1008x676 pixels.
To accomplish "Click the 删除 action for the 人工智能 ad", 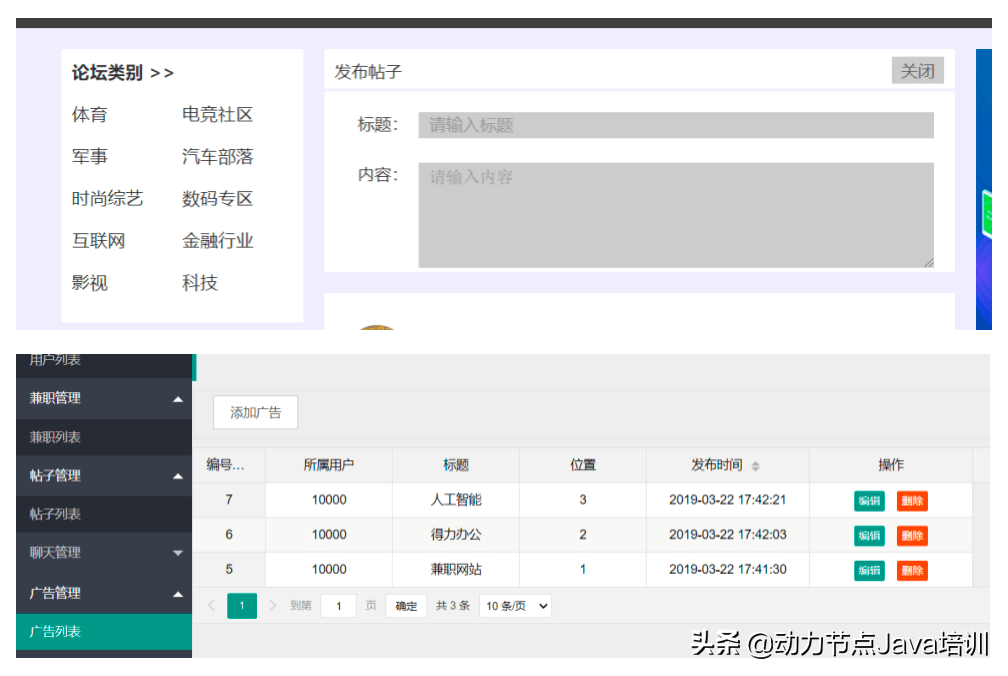I will click(x=911, y=500).
